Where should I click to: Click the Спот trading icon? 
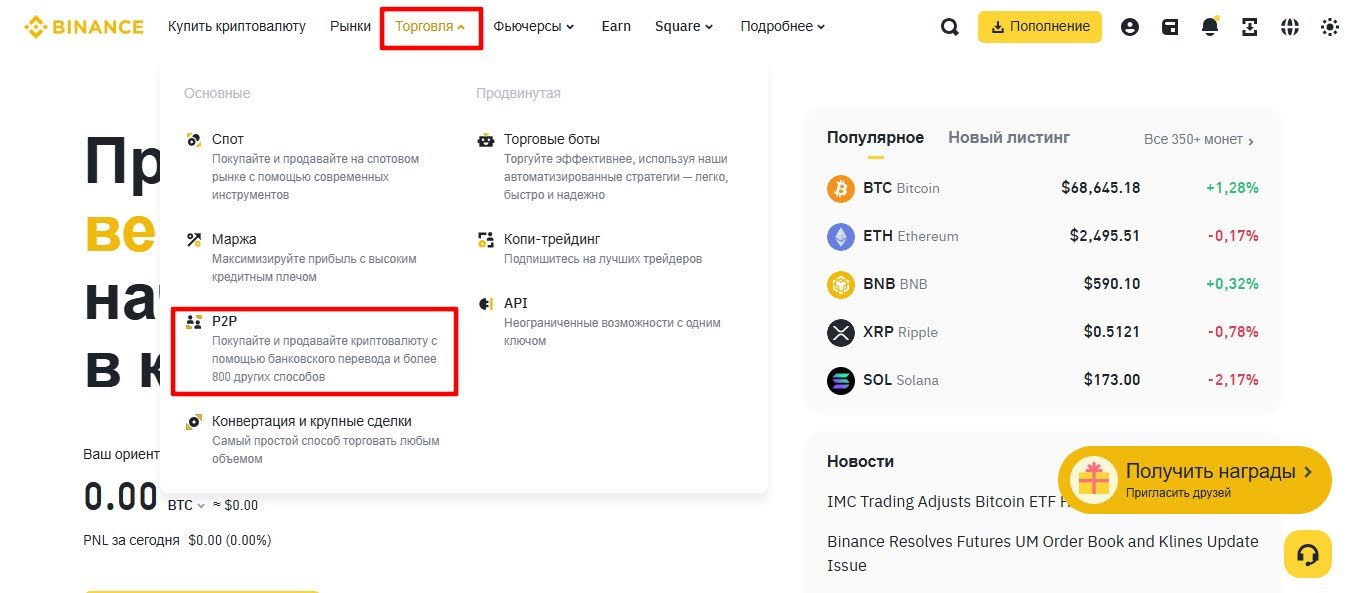193,139
